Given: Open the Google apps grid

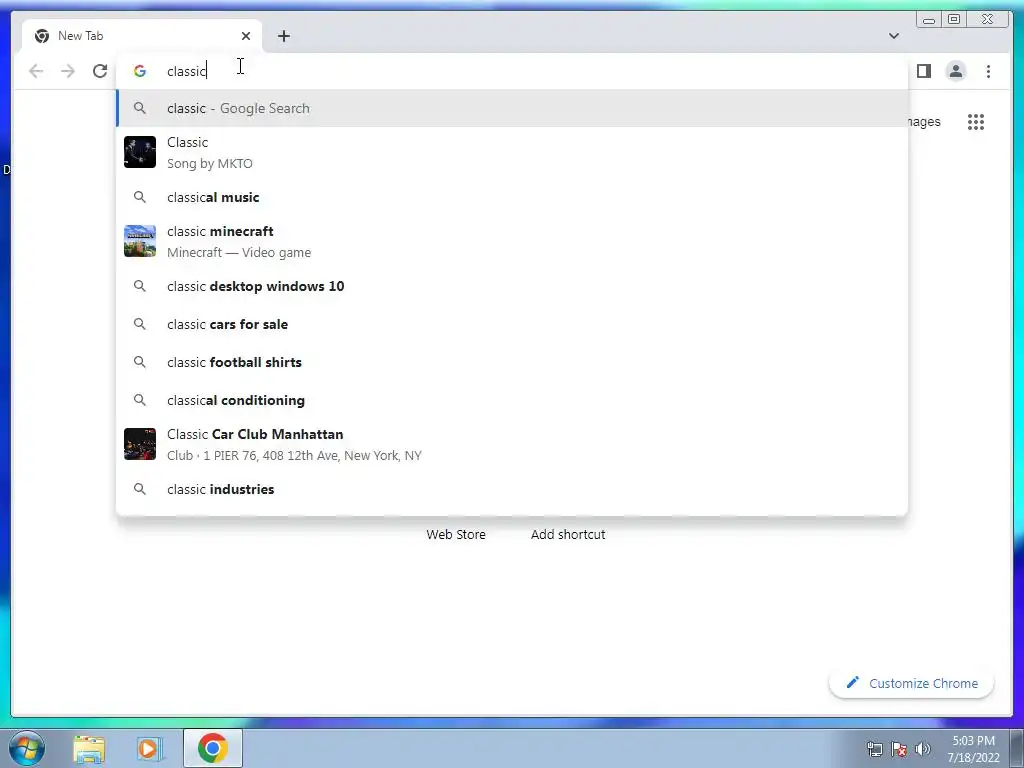Looking at the screenshot, I should tap(976, 122).
